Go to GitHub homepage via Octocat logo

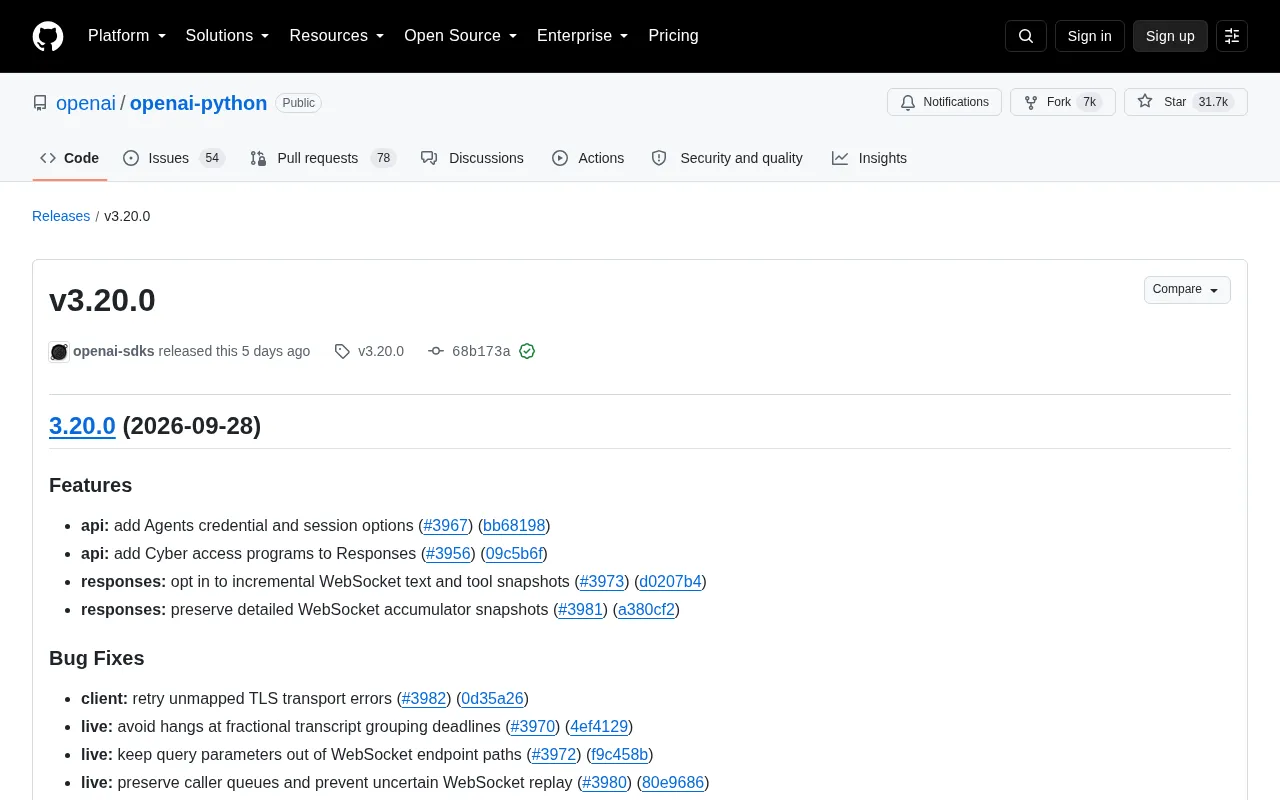(48, 36)
